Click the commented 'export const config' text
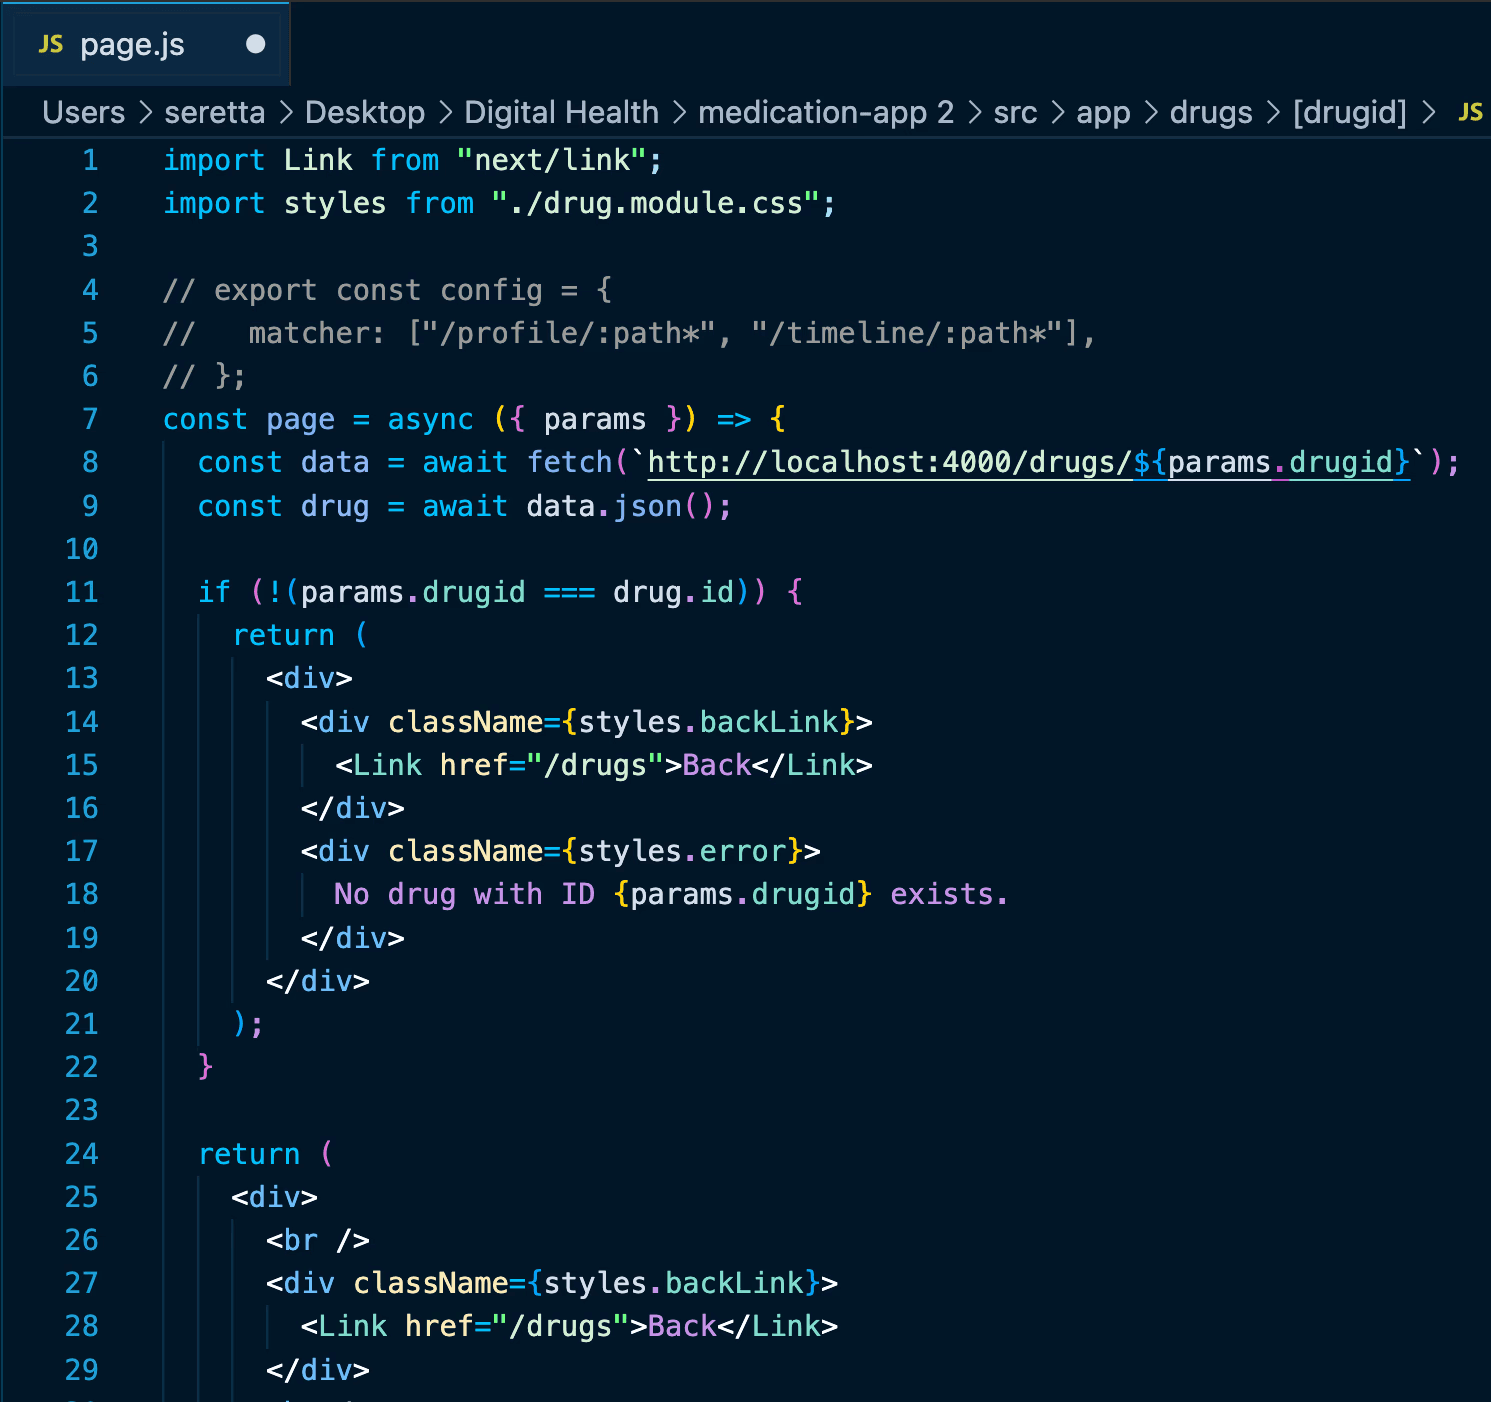The height and width of the screenshot is (1402, 1491). coord(378,290)
